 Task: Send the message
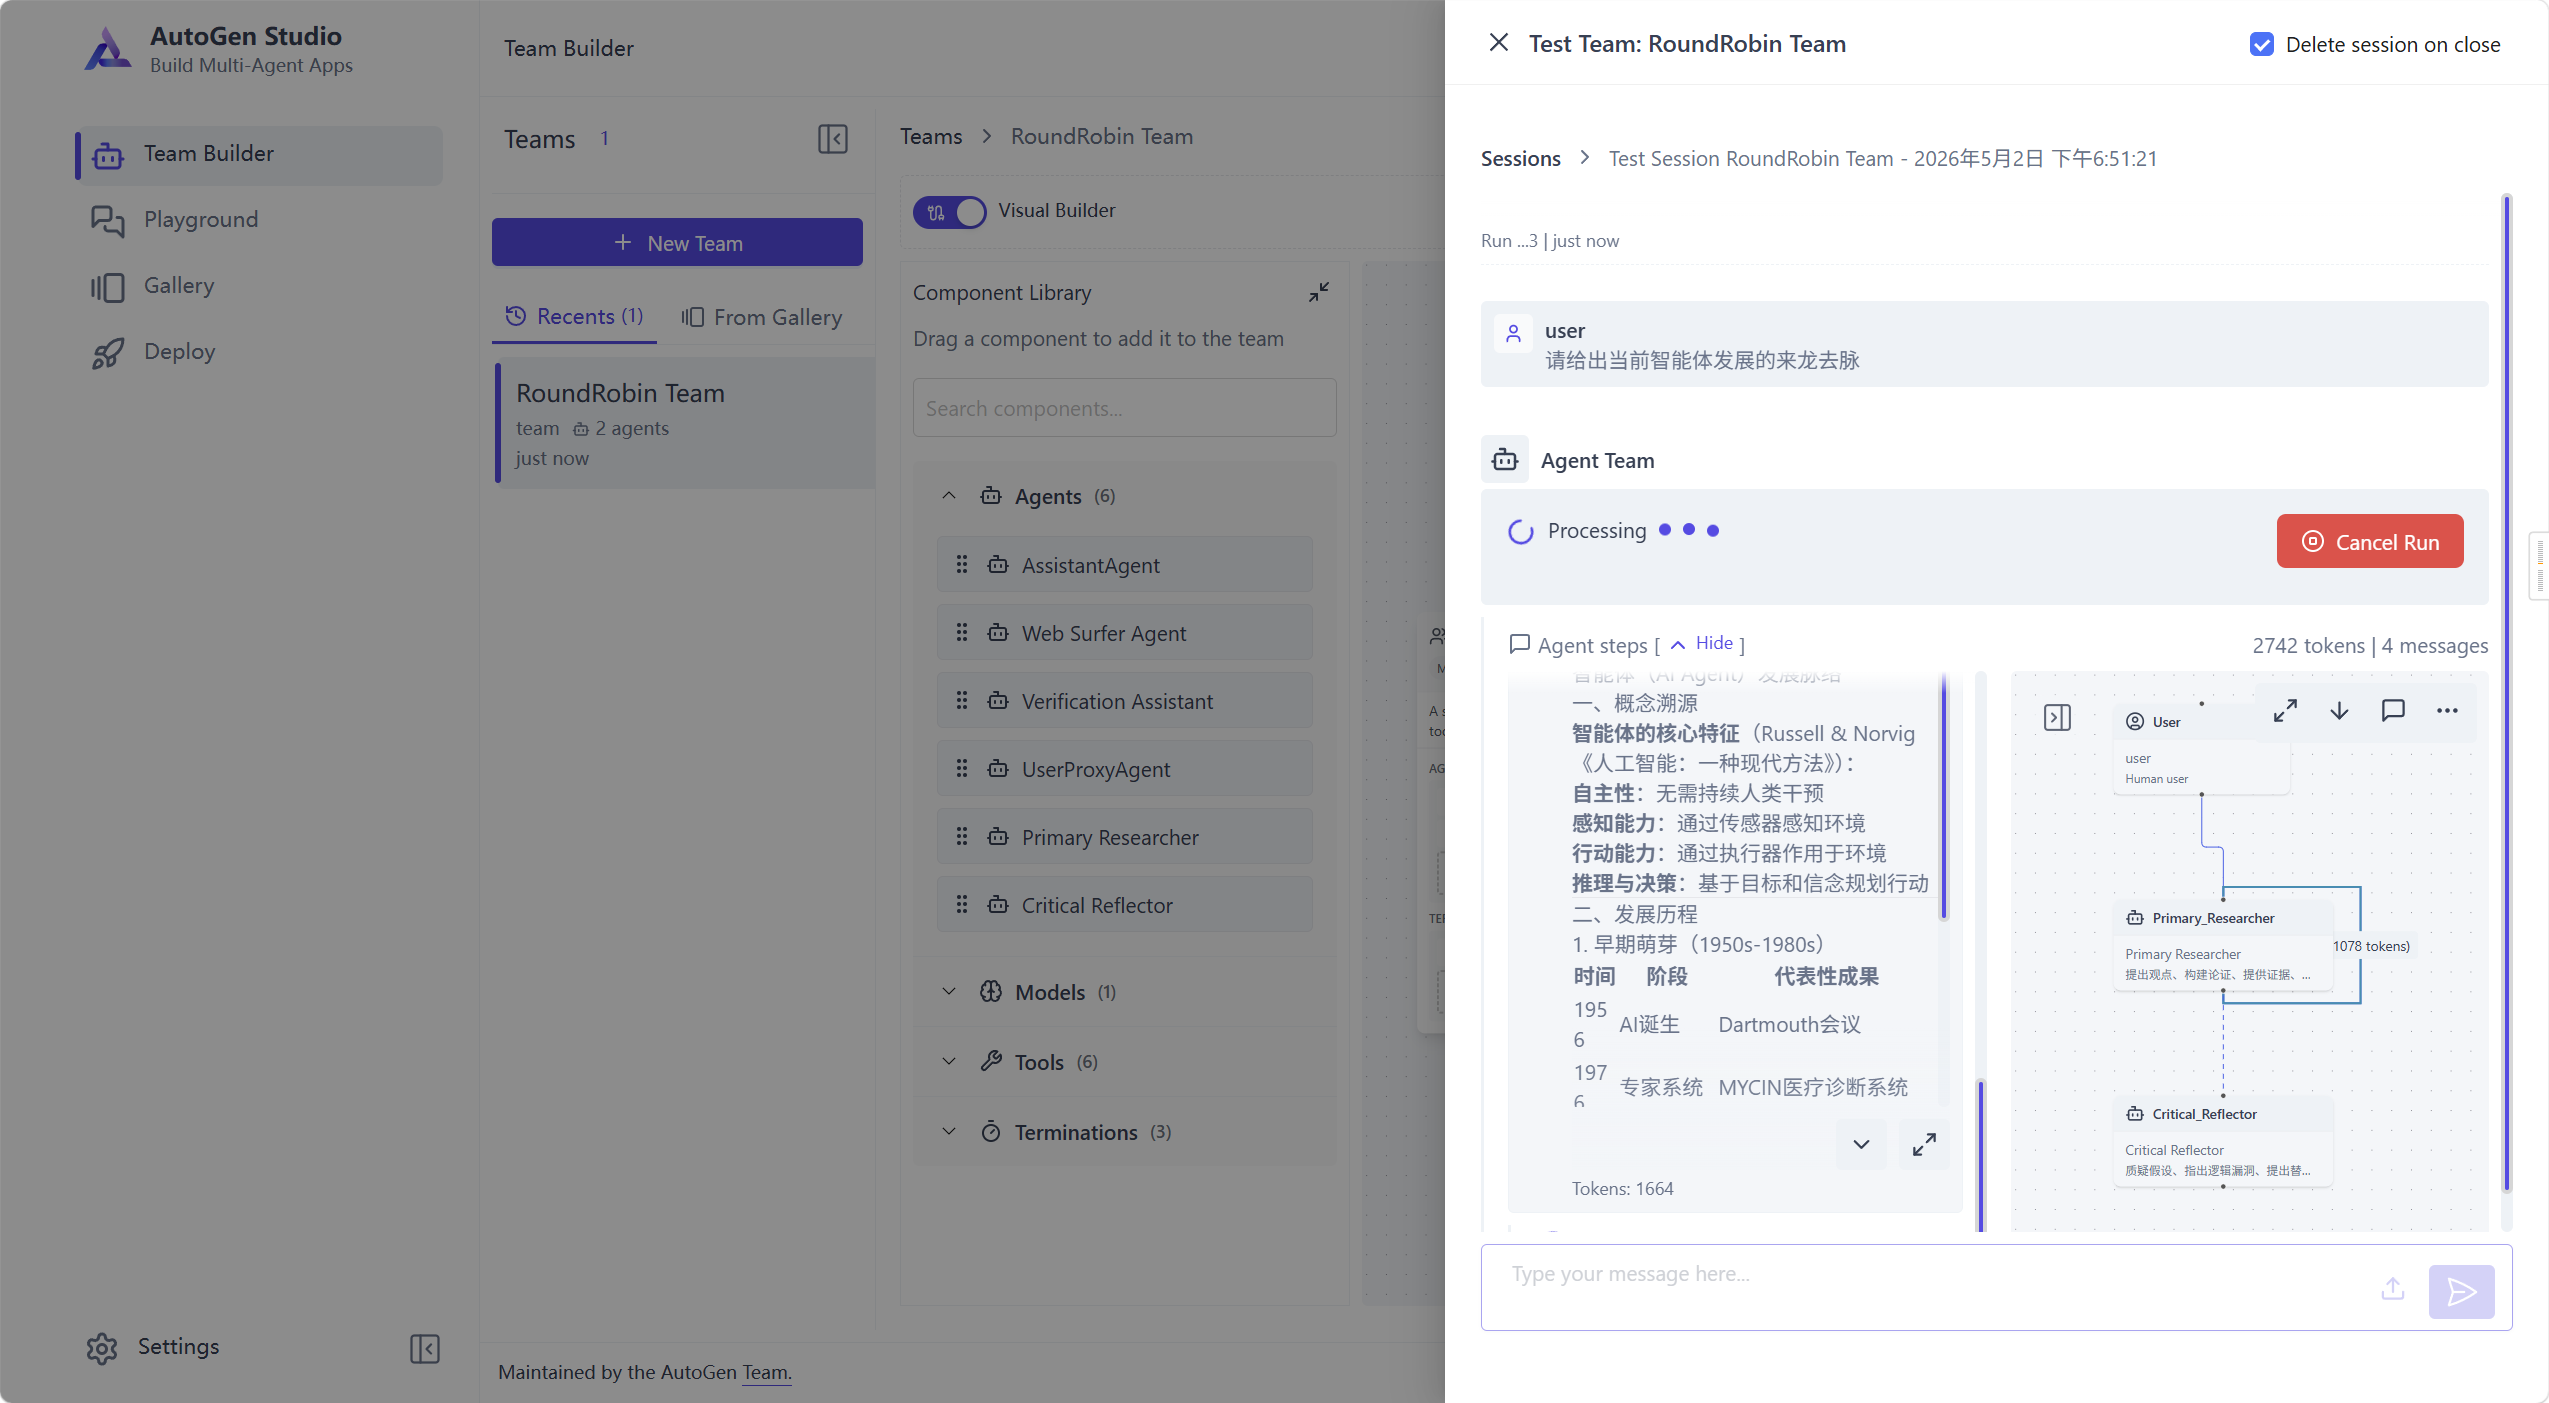[x=2461, y=1292]
